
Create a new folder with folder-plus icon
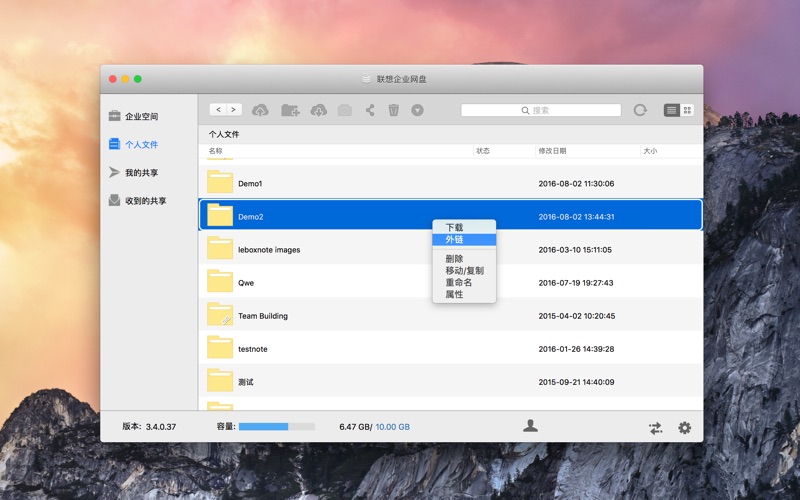[x=290, y=110]
